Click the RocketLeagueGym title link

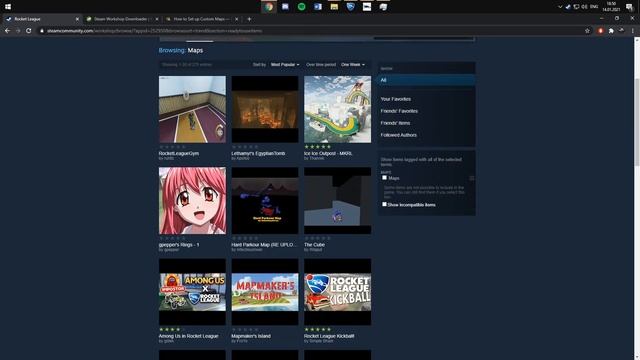pyautogui.click(x=179, y=153)
